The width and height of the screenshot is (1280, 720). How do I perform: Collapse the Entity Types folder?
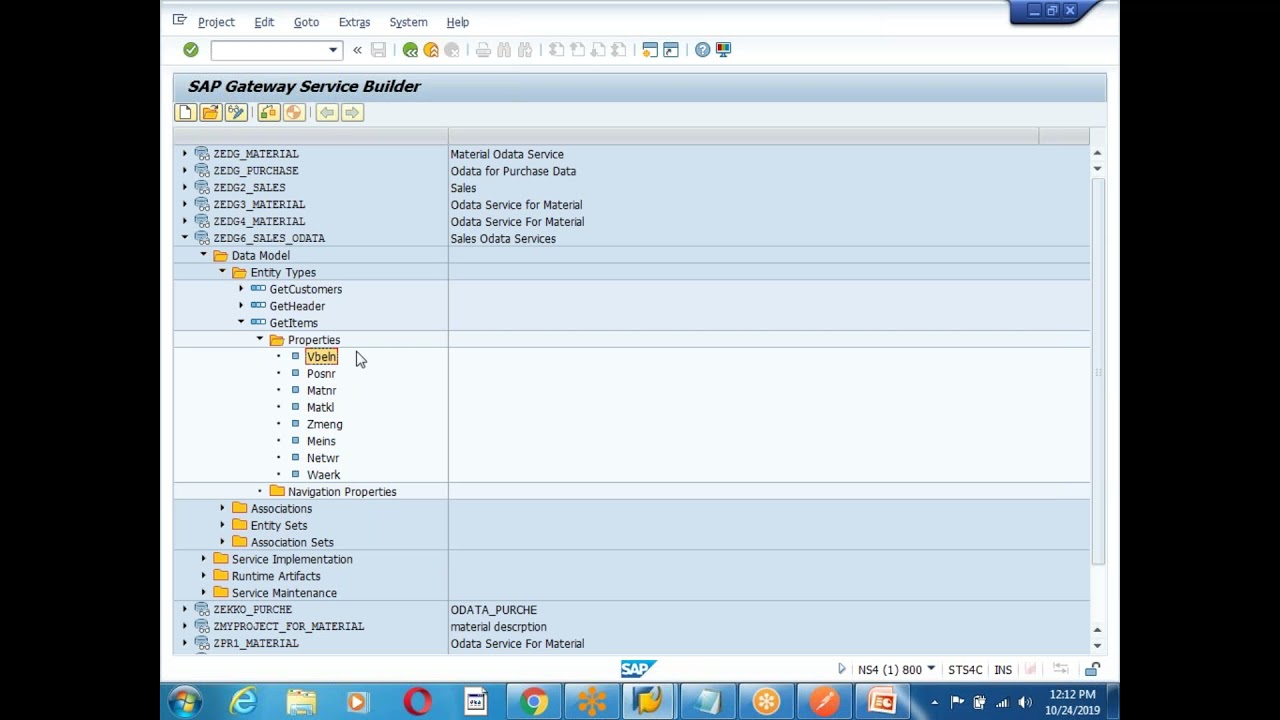tap(222, 272)
